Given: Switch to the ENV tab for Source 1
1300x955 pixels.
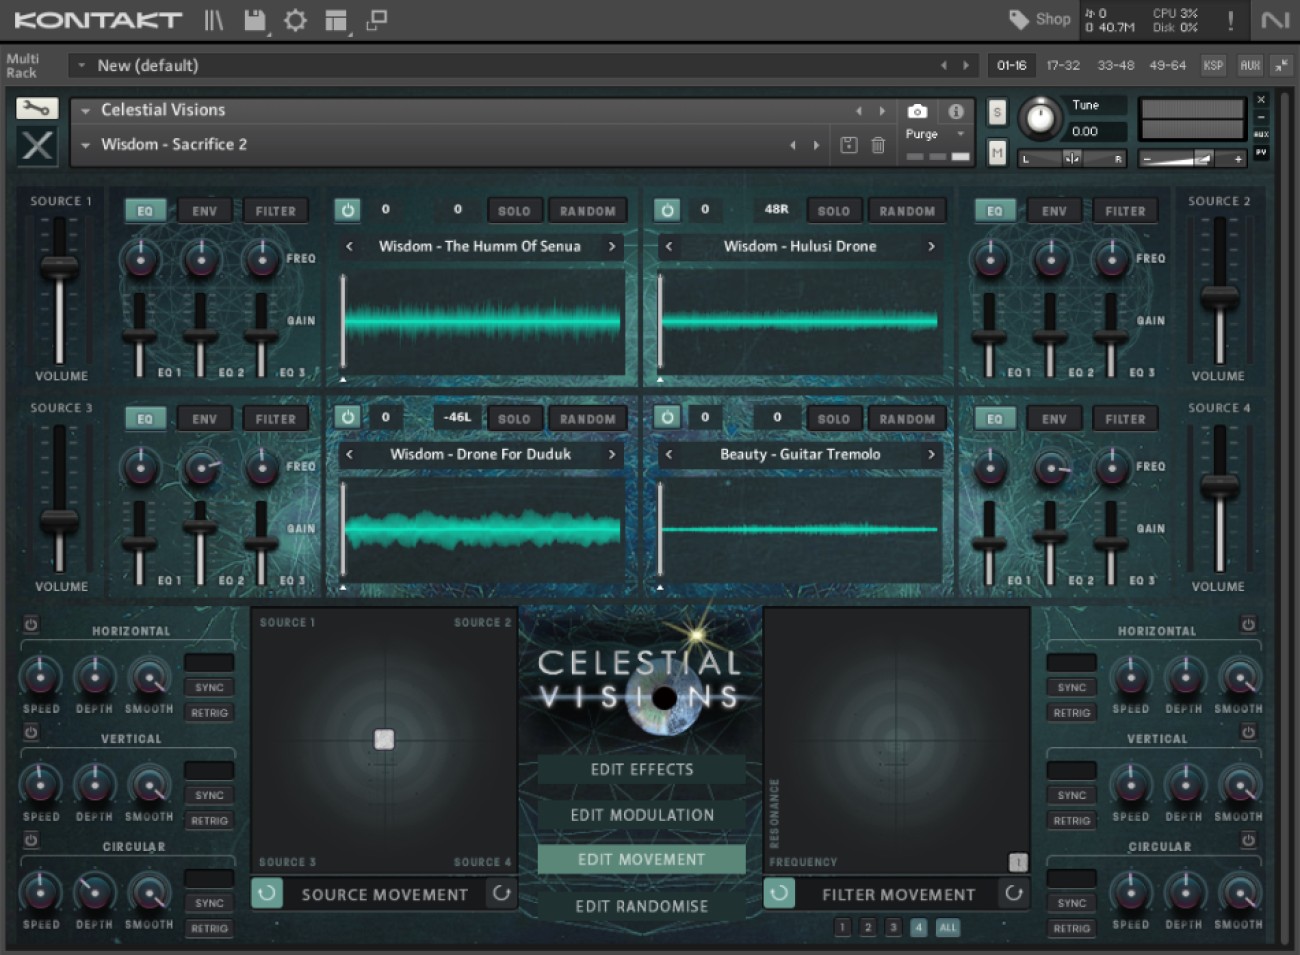Looking at the screenshot, I should pyautogui.click(x=204, y=211).
